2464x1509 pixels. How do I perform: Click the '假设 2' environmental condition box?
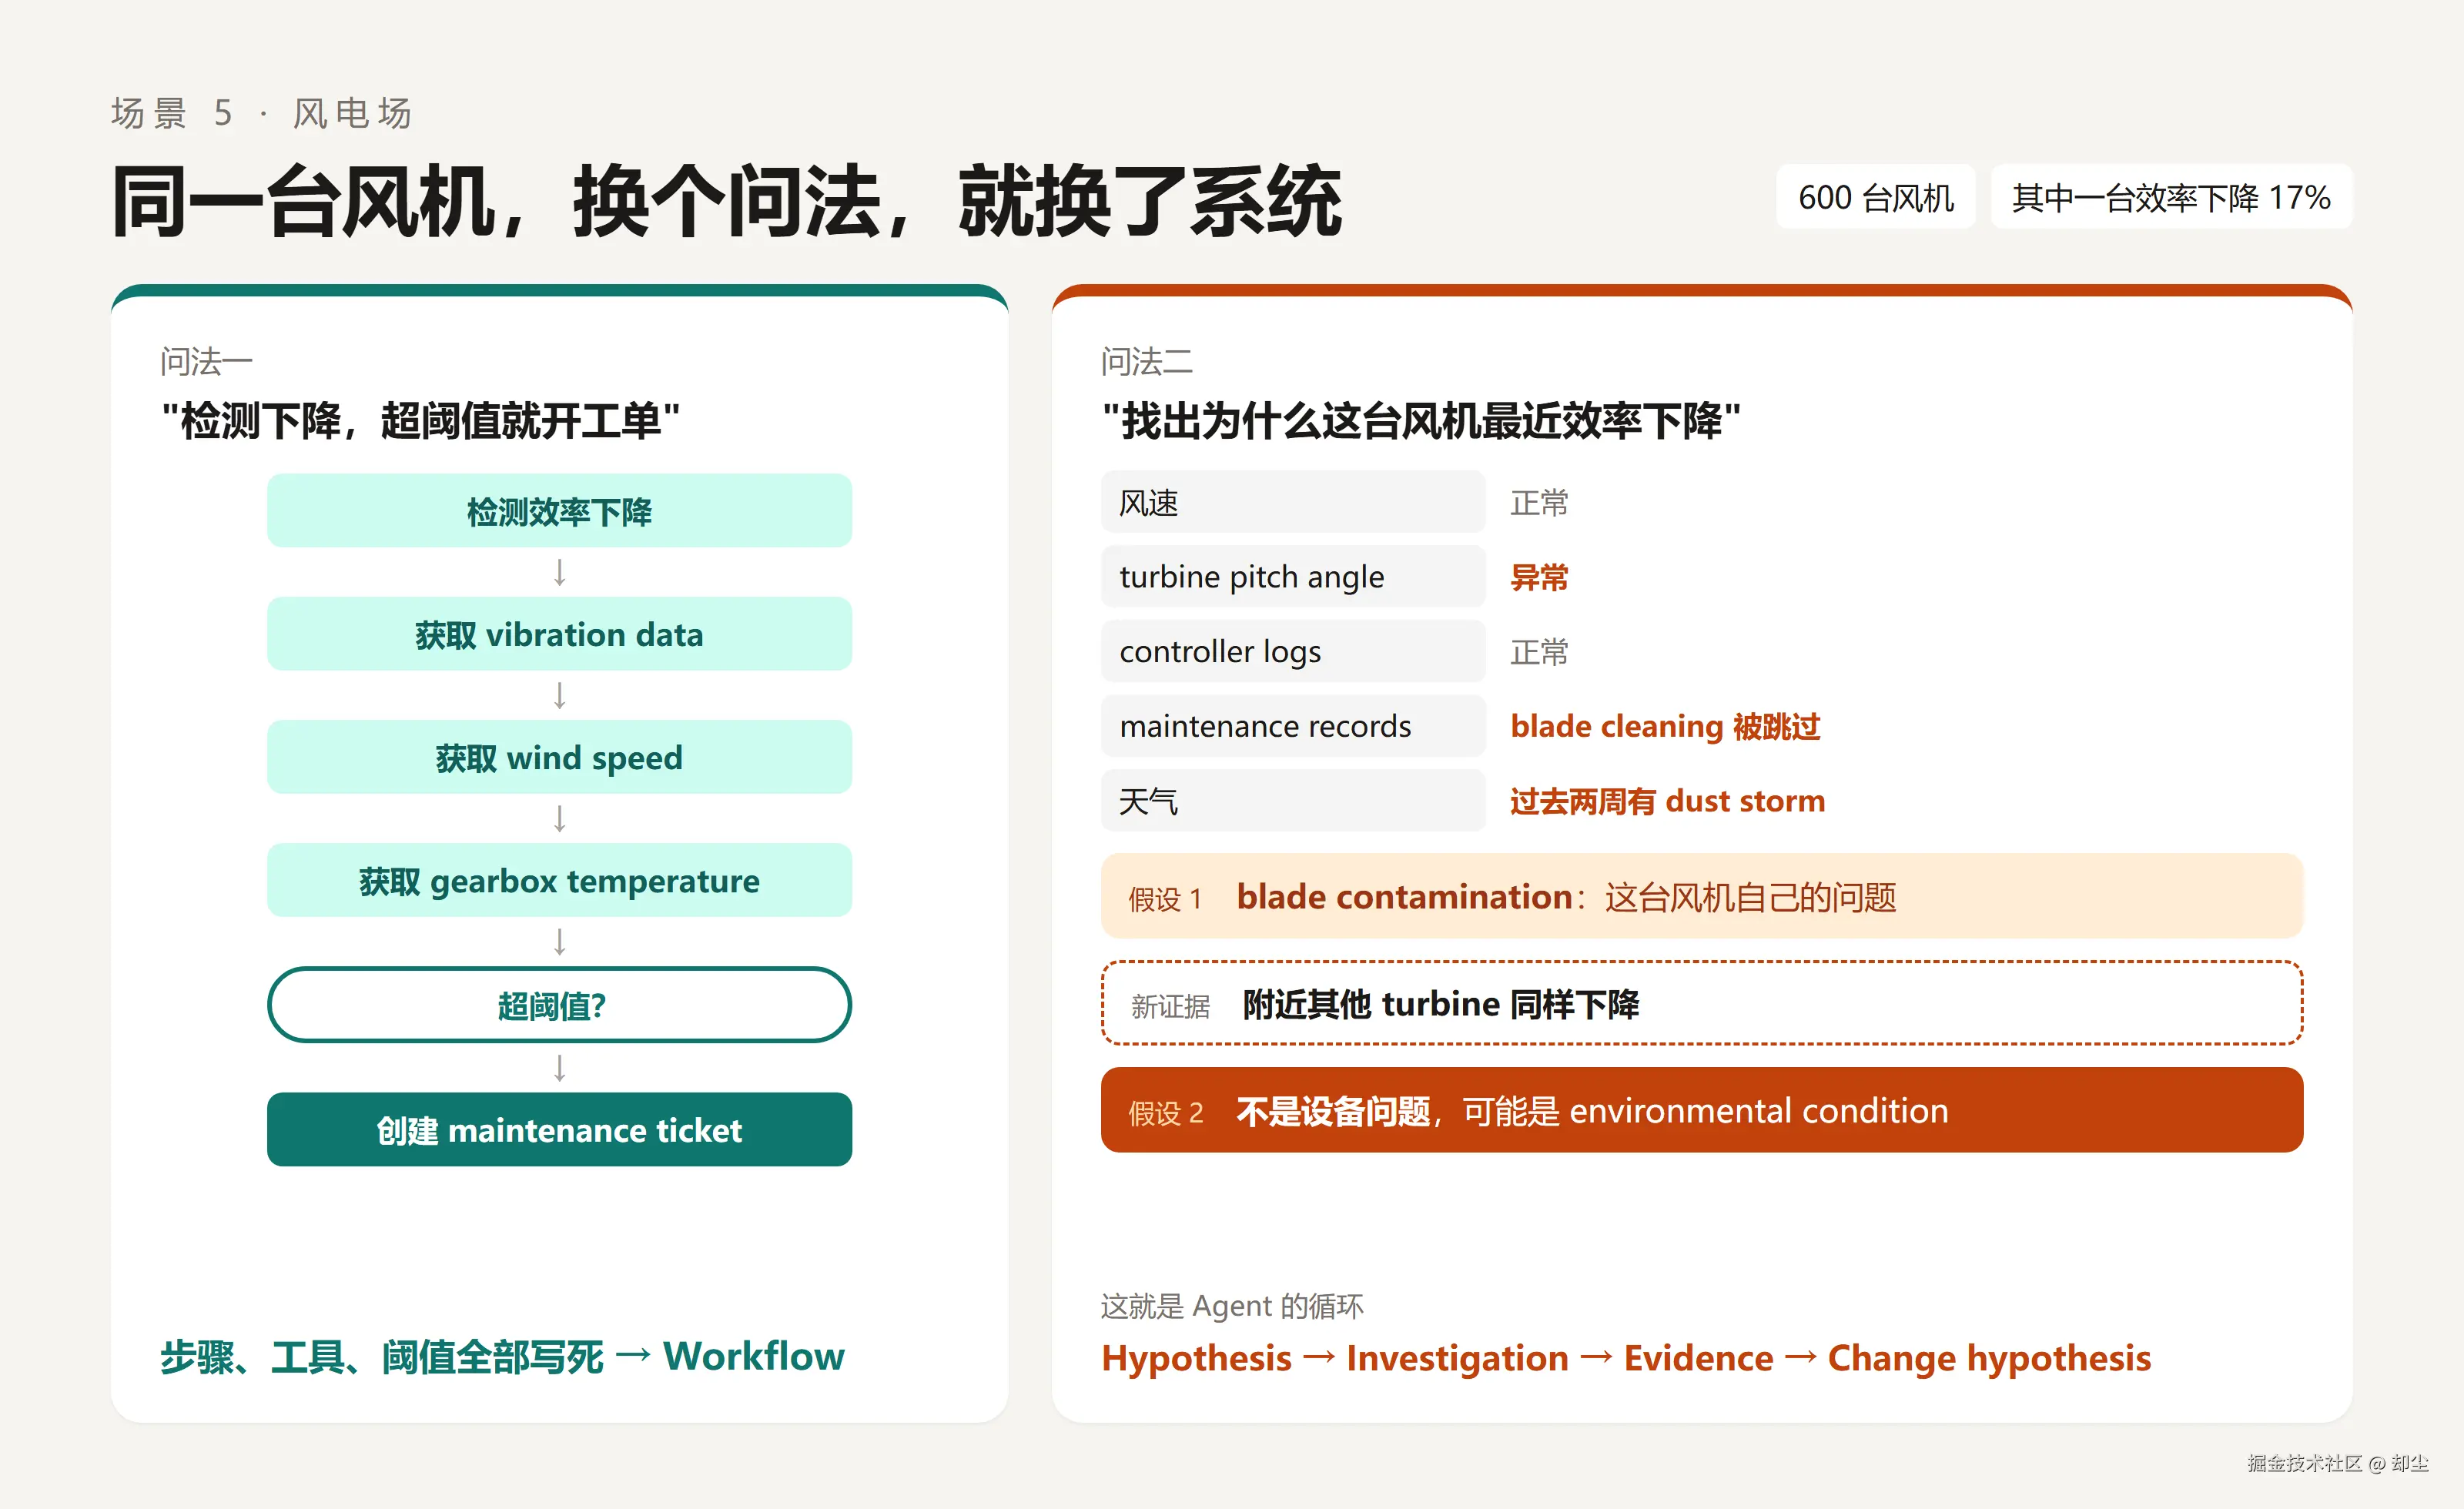click(x=1702, y=1110)
